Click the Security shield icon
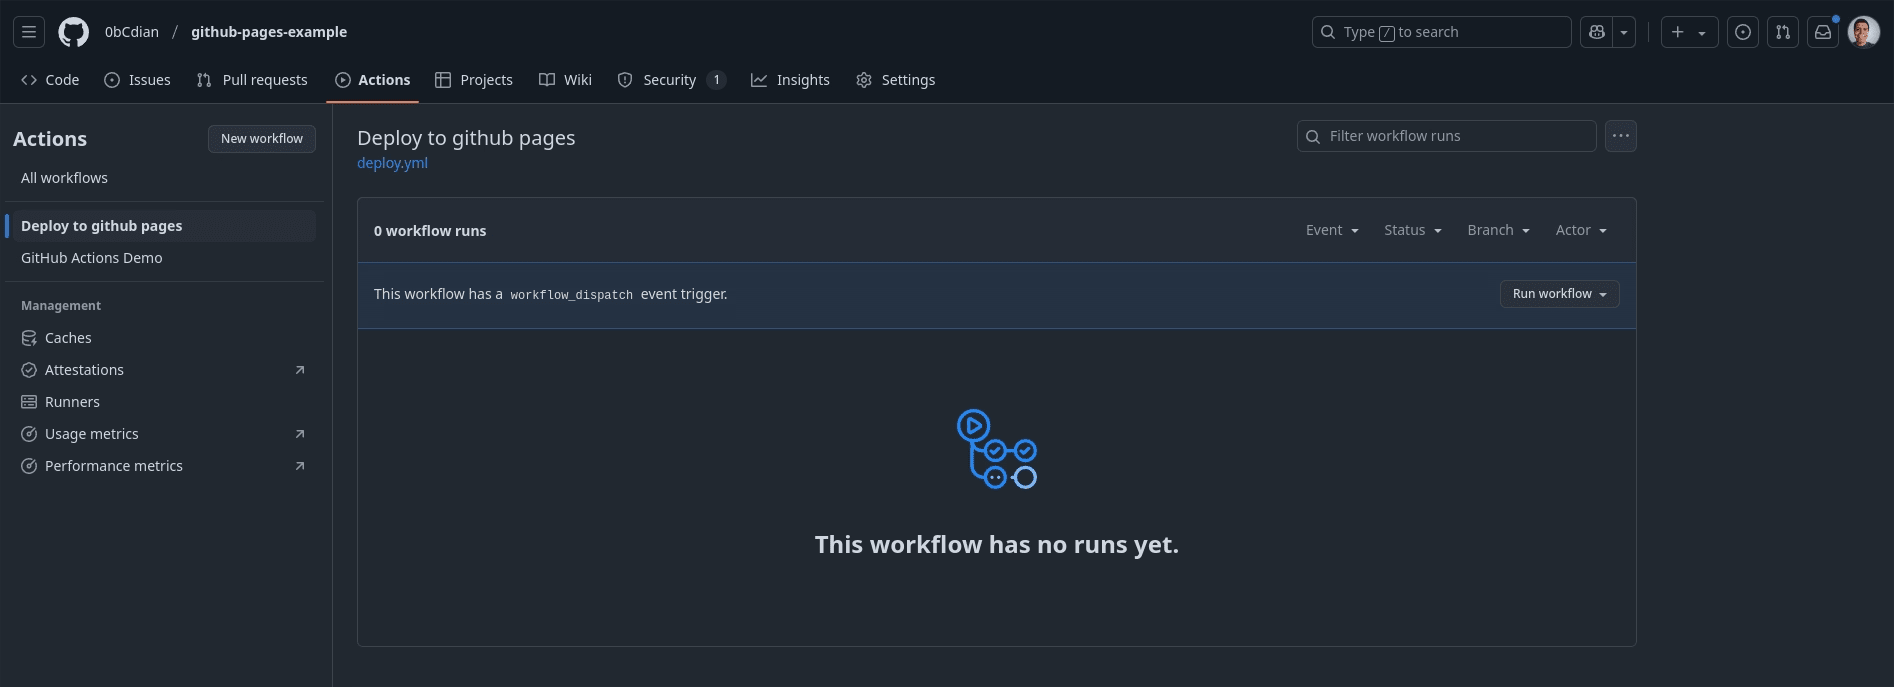1894x687 pixels. [x=625, y=80]
